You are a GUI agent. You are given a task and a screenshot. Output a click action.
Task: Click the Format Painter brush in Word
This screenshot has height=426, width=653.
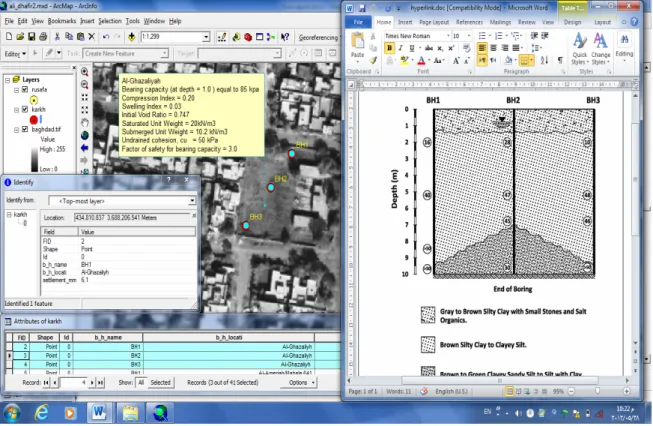coord(374,61)
